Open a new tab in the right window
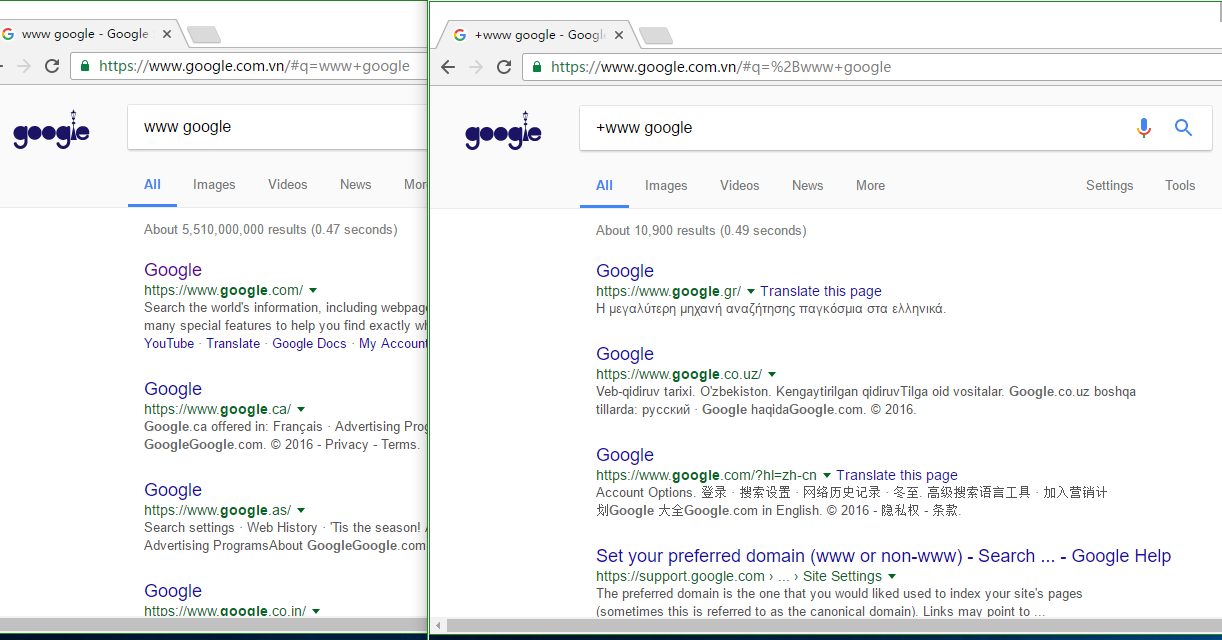The height and width of the screenshot is (640, 1222). tap(656, 36)
